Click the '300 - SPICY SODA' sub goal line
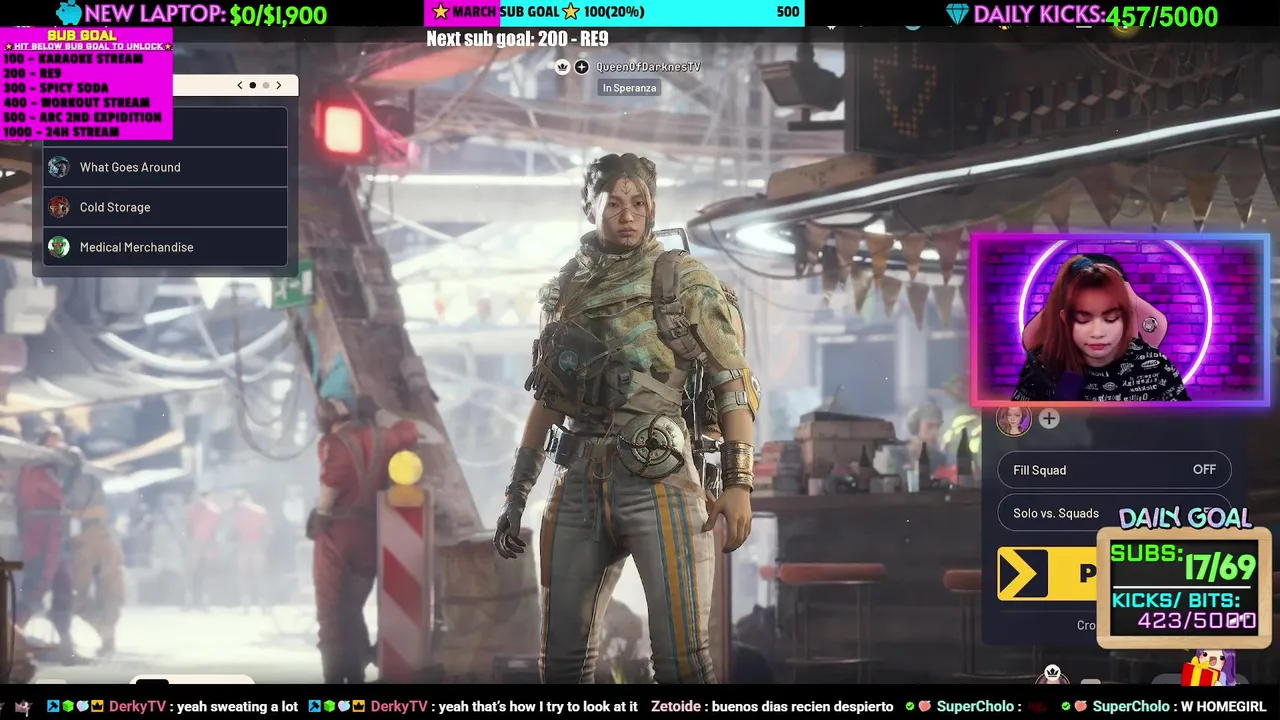The image size is (1280, 720). click(x=55, y=88)
